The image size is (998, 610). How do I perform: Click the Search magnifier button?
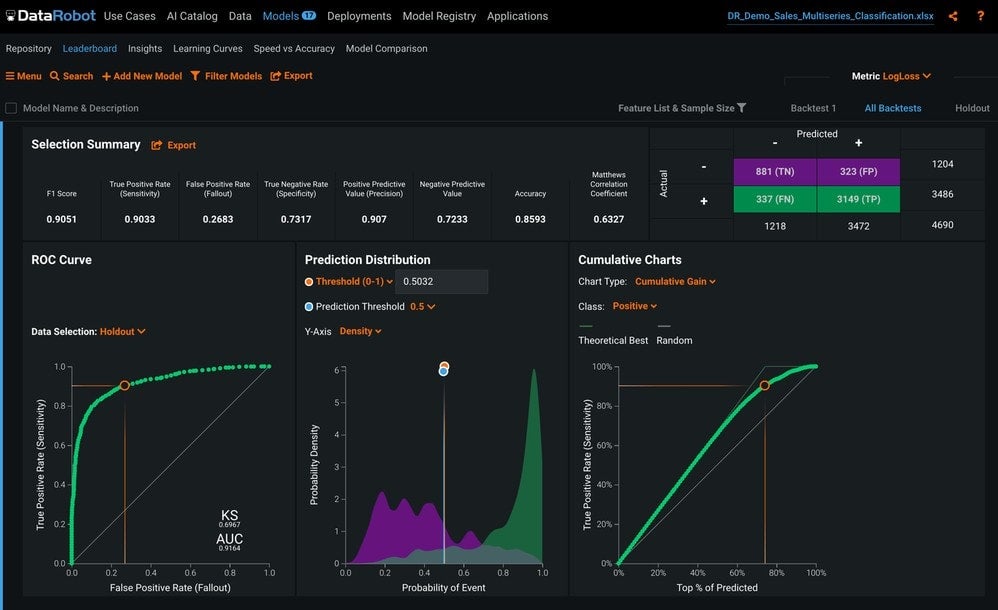(71, 76)
